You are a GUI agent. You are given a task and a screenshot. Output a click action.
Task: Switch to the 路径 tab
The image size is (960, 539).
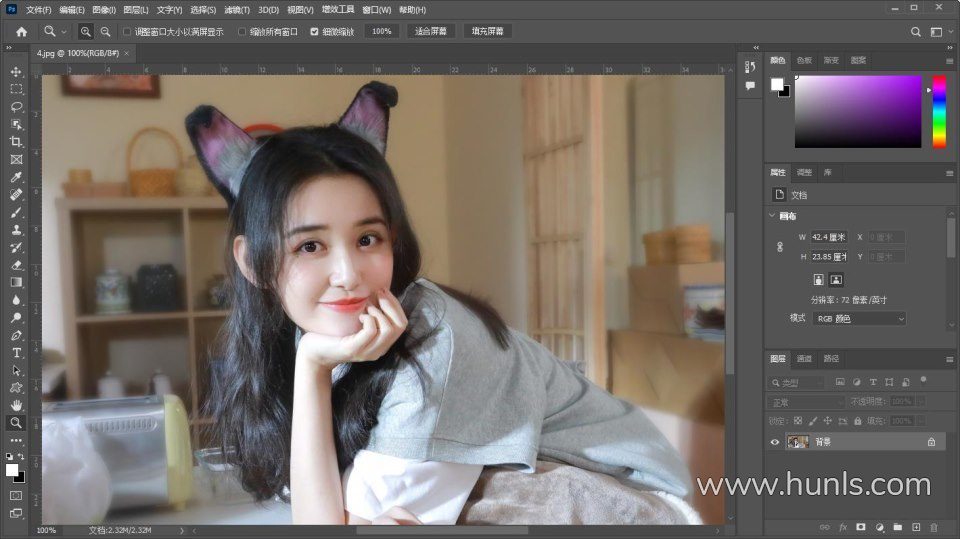(831, 359)
